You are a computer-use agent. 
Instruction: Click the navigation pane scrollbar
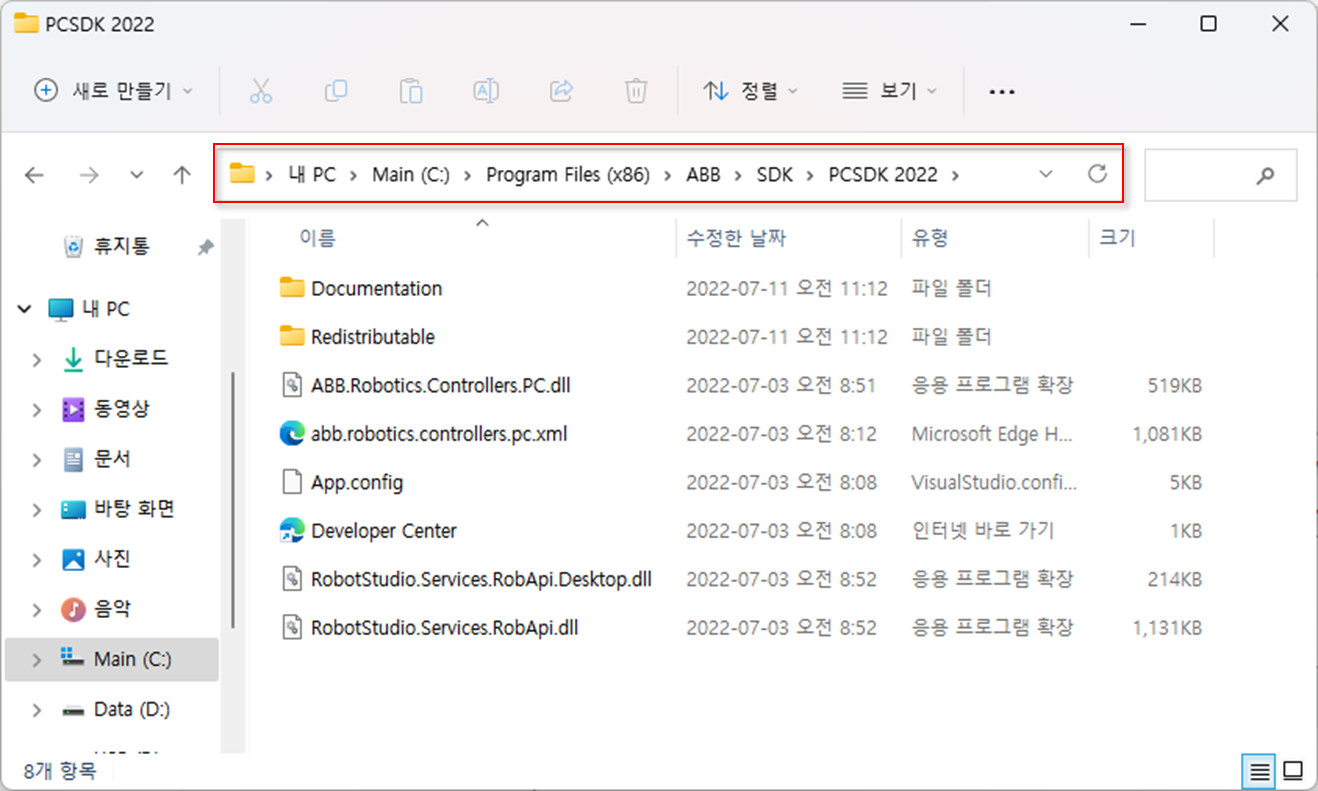[x=233, y=500]
